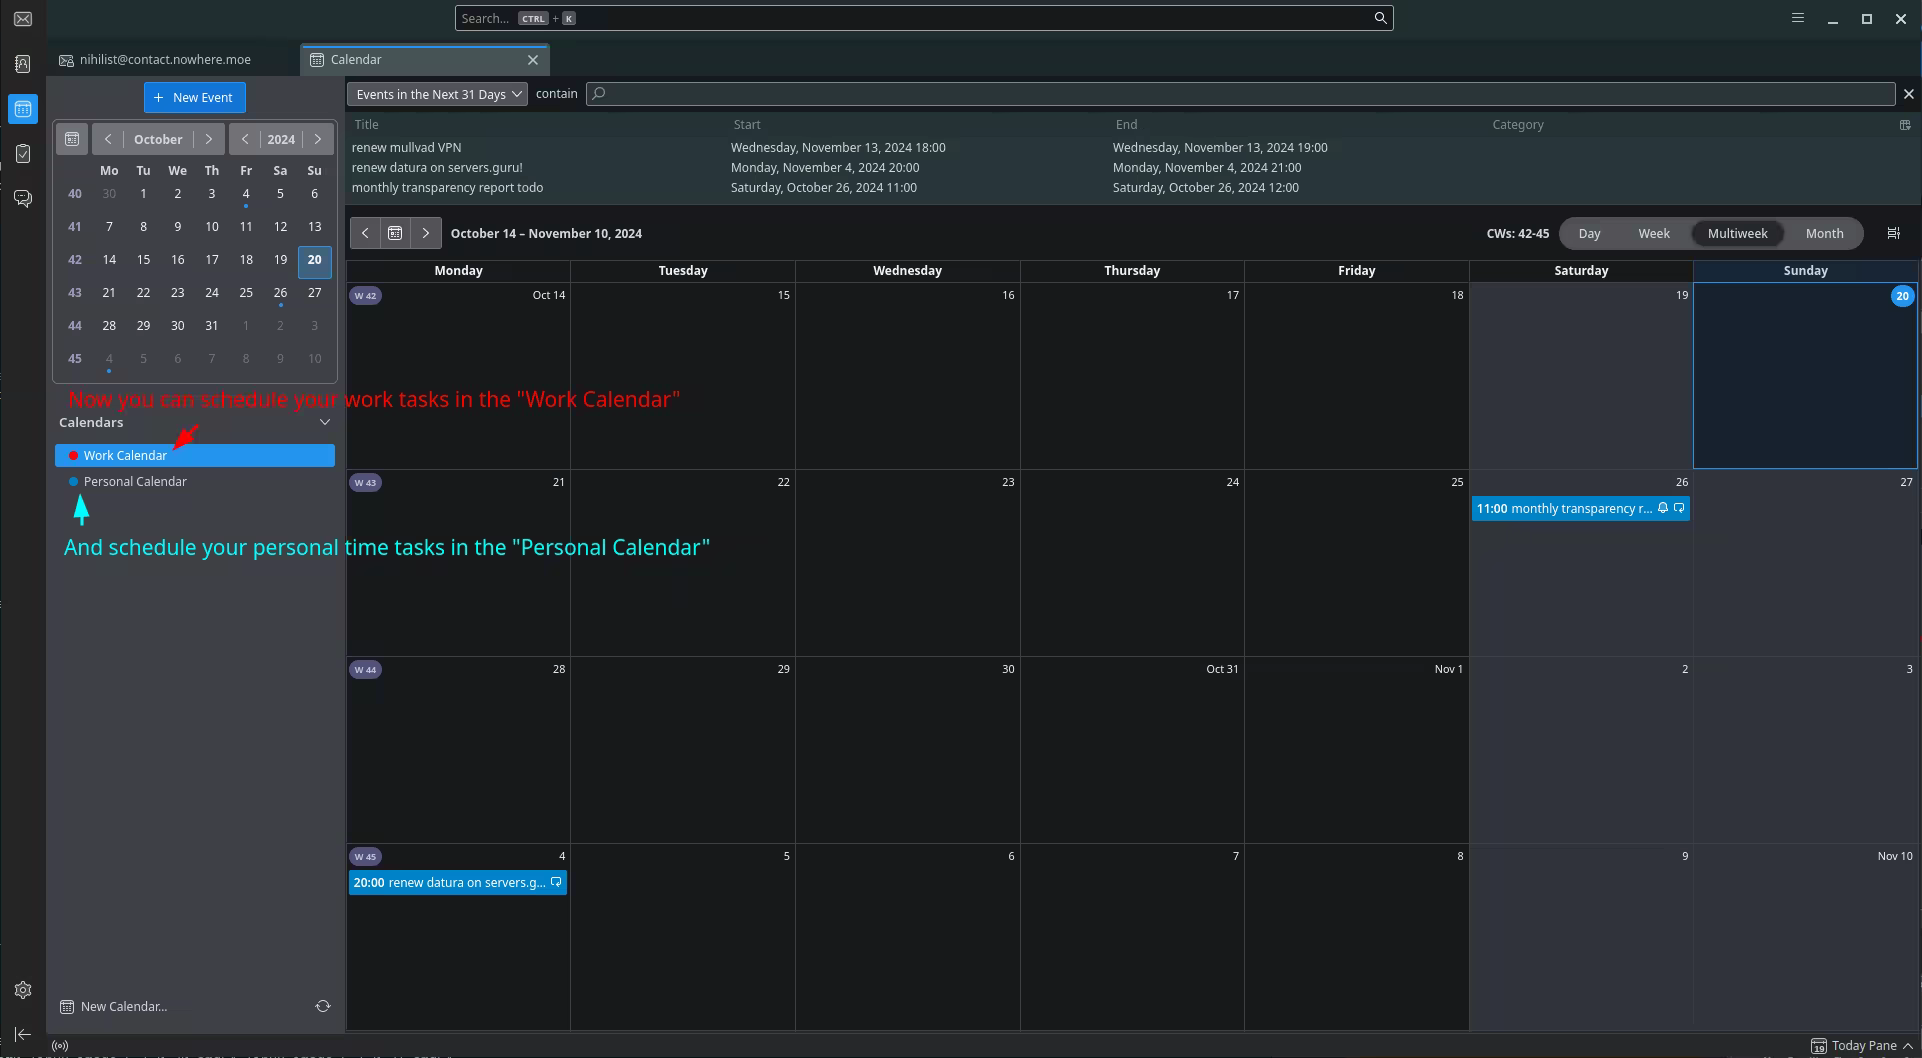Image resolution: width=1922 pixels, height=1058 pixels.
Task: Open the Tasks space icon
Action: 23,154
